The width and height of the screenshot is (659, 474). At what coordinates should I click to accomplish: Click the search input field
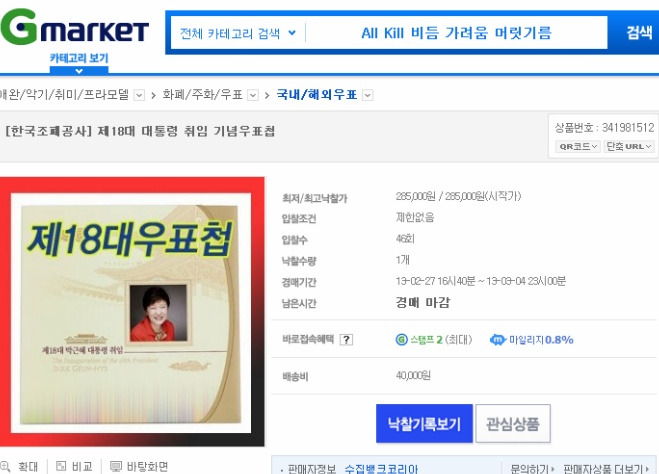(x=456, y=33)
